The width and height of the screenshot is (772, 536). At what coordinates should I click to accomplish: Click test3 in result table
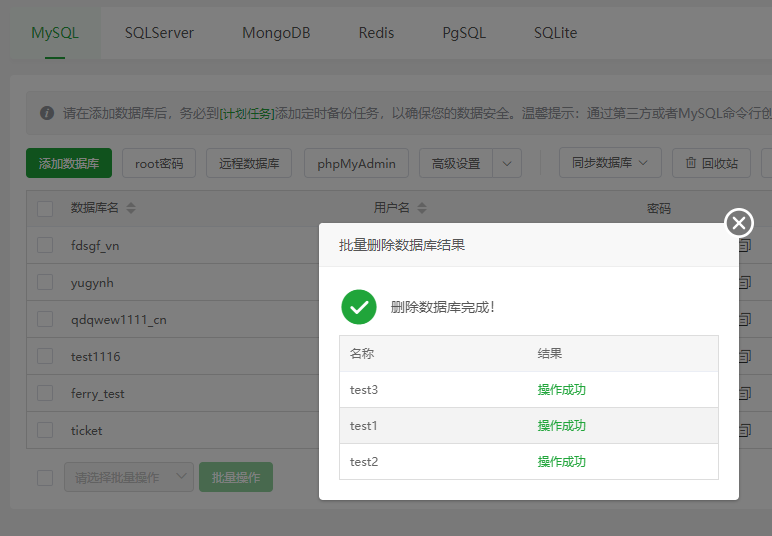(364, 390)
